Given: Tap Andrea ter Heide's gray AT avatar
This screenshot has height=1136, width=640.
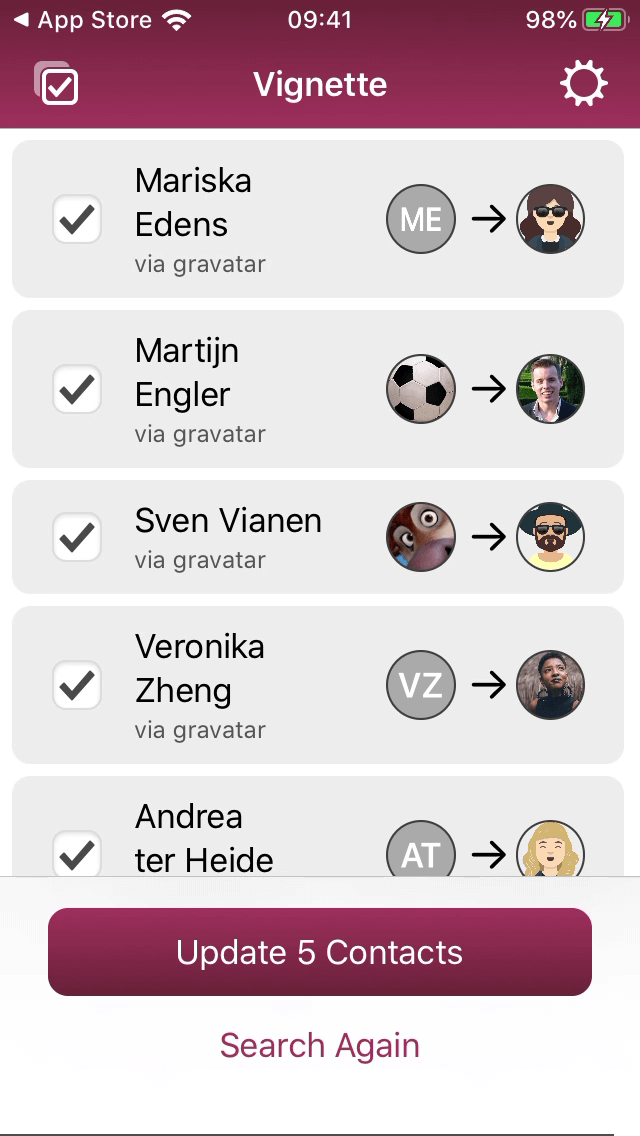Looking at the screenshot, I should (421, 849).
